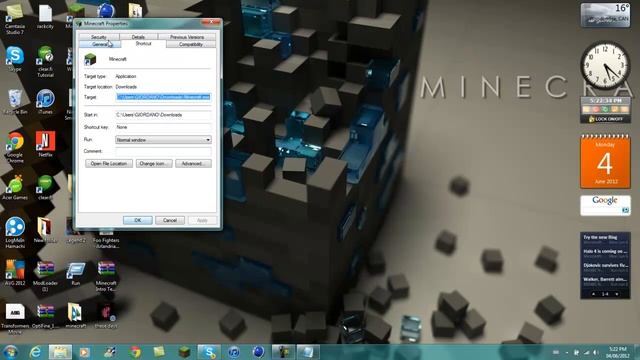Toggle the LOCK ON/OFF gadget button

coord(606,119)
